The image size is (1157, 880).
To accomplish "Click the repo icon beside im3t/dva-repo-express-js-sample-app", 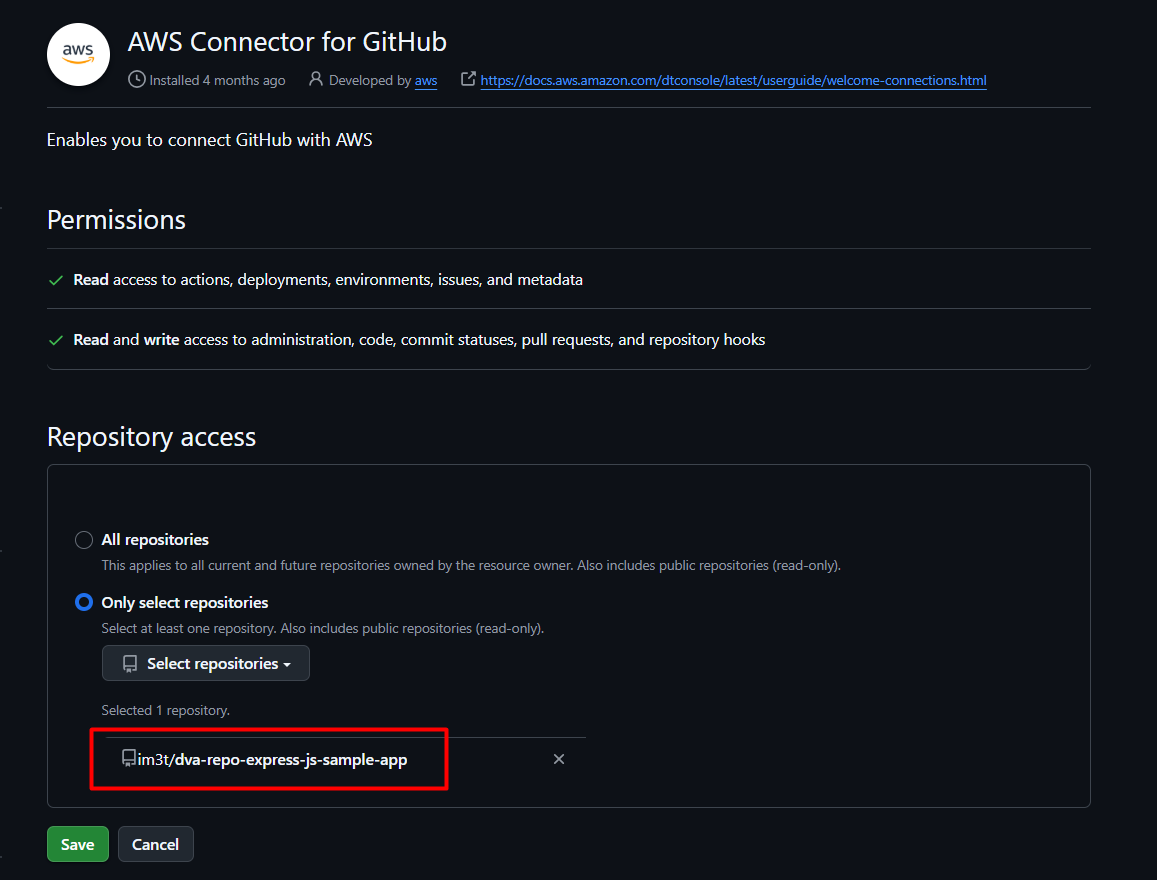I will pos(129,759).
